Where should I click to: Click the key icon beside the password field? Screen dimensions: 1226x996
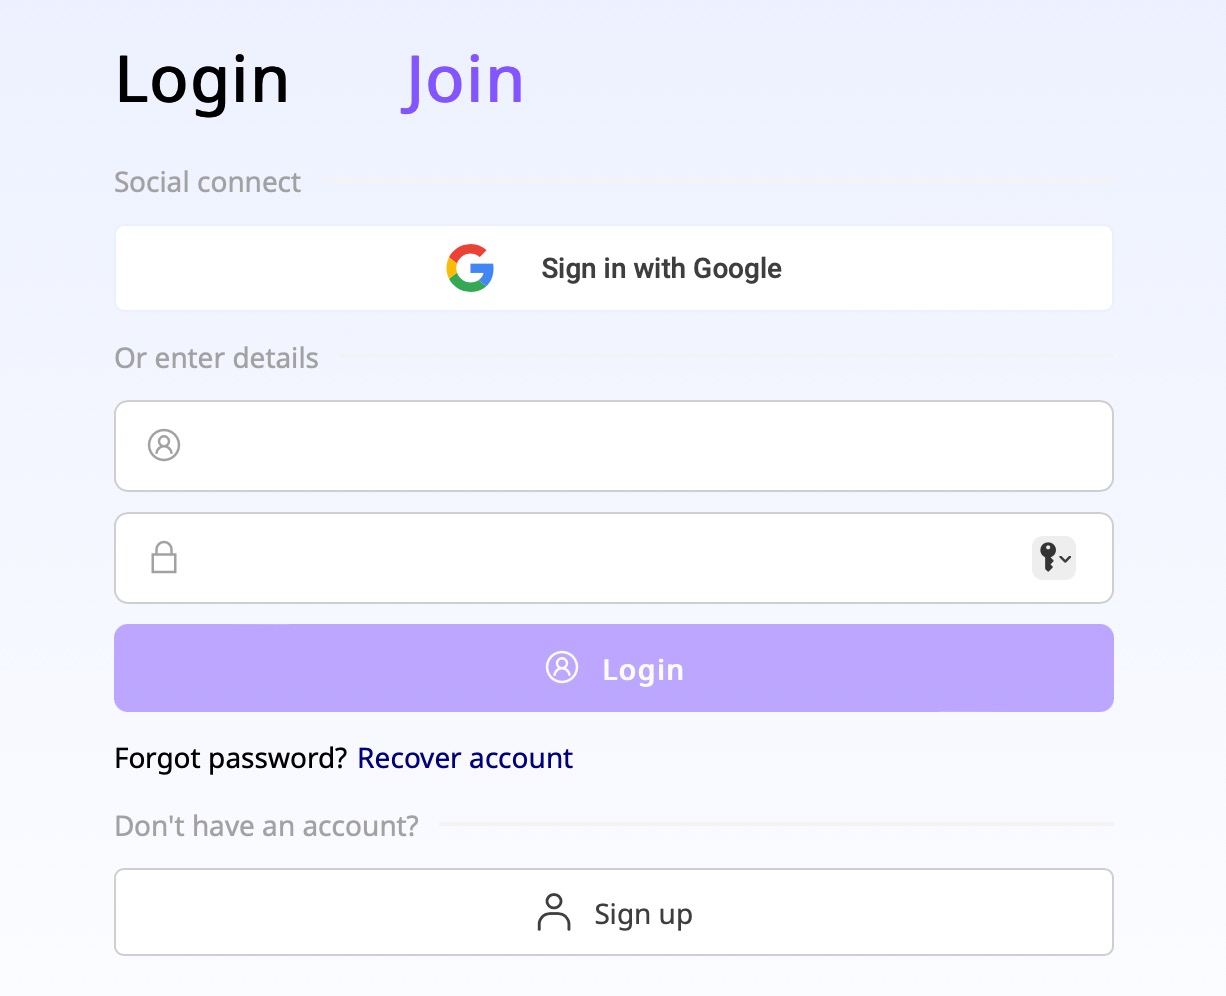click(1050, 558)
